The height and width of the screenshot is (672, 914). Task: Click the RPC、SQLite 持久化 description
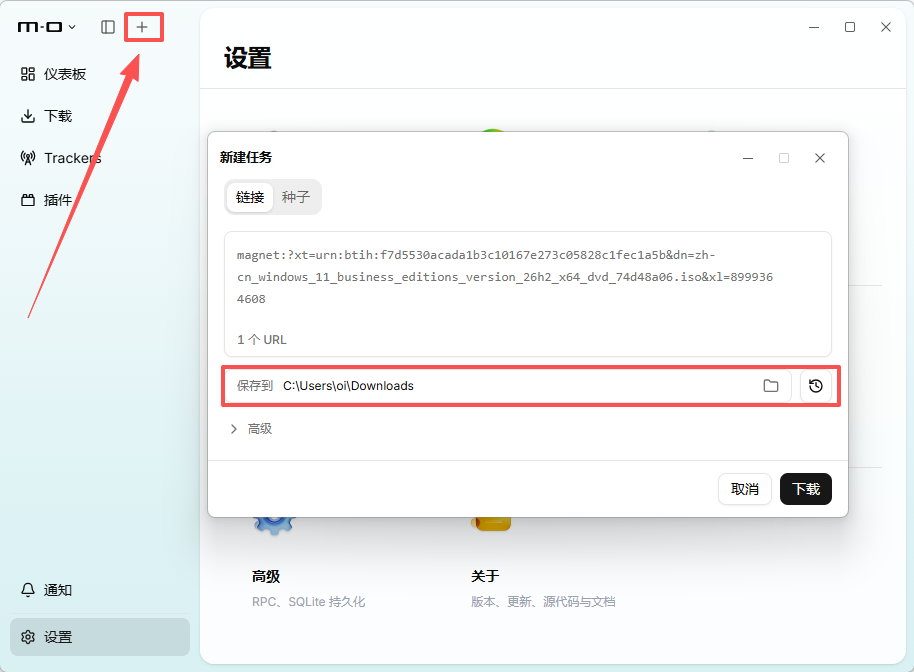click(x=308, y=601)
